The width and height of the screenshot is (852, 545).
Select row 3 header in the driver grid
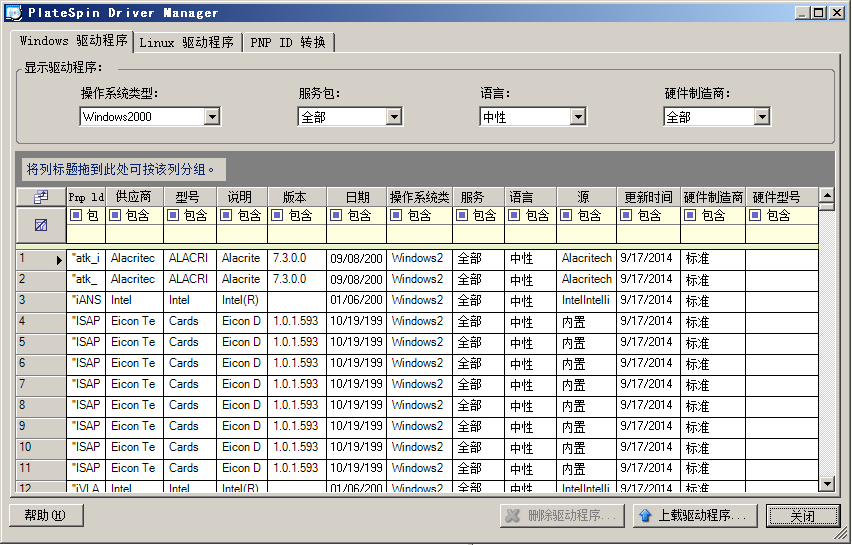coord(40,300)
